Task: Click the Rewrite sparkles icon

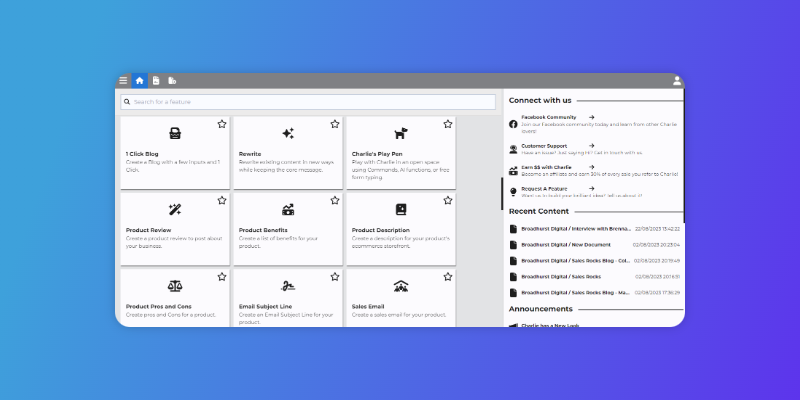Action: tap(288, 134)
